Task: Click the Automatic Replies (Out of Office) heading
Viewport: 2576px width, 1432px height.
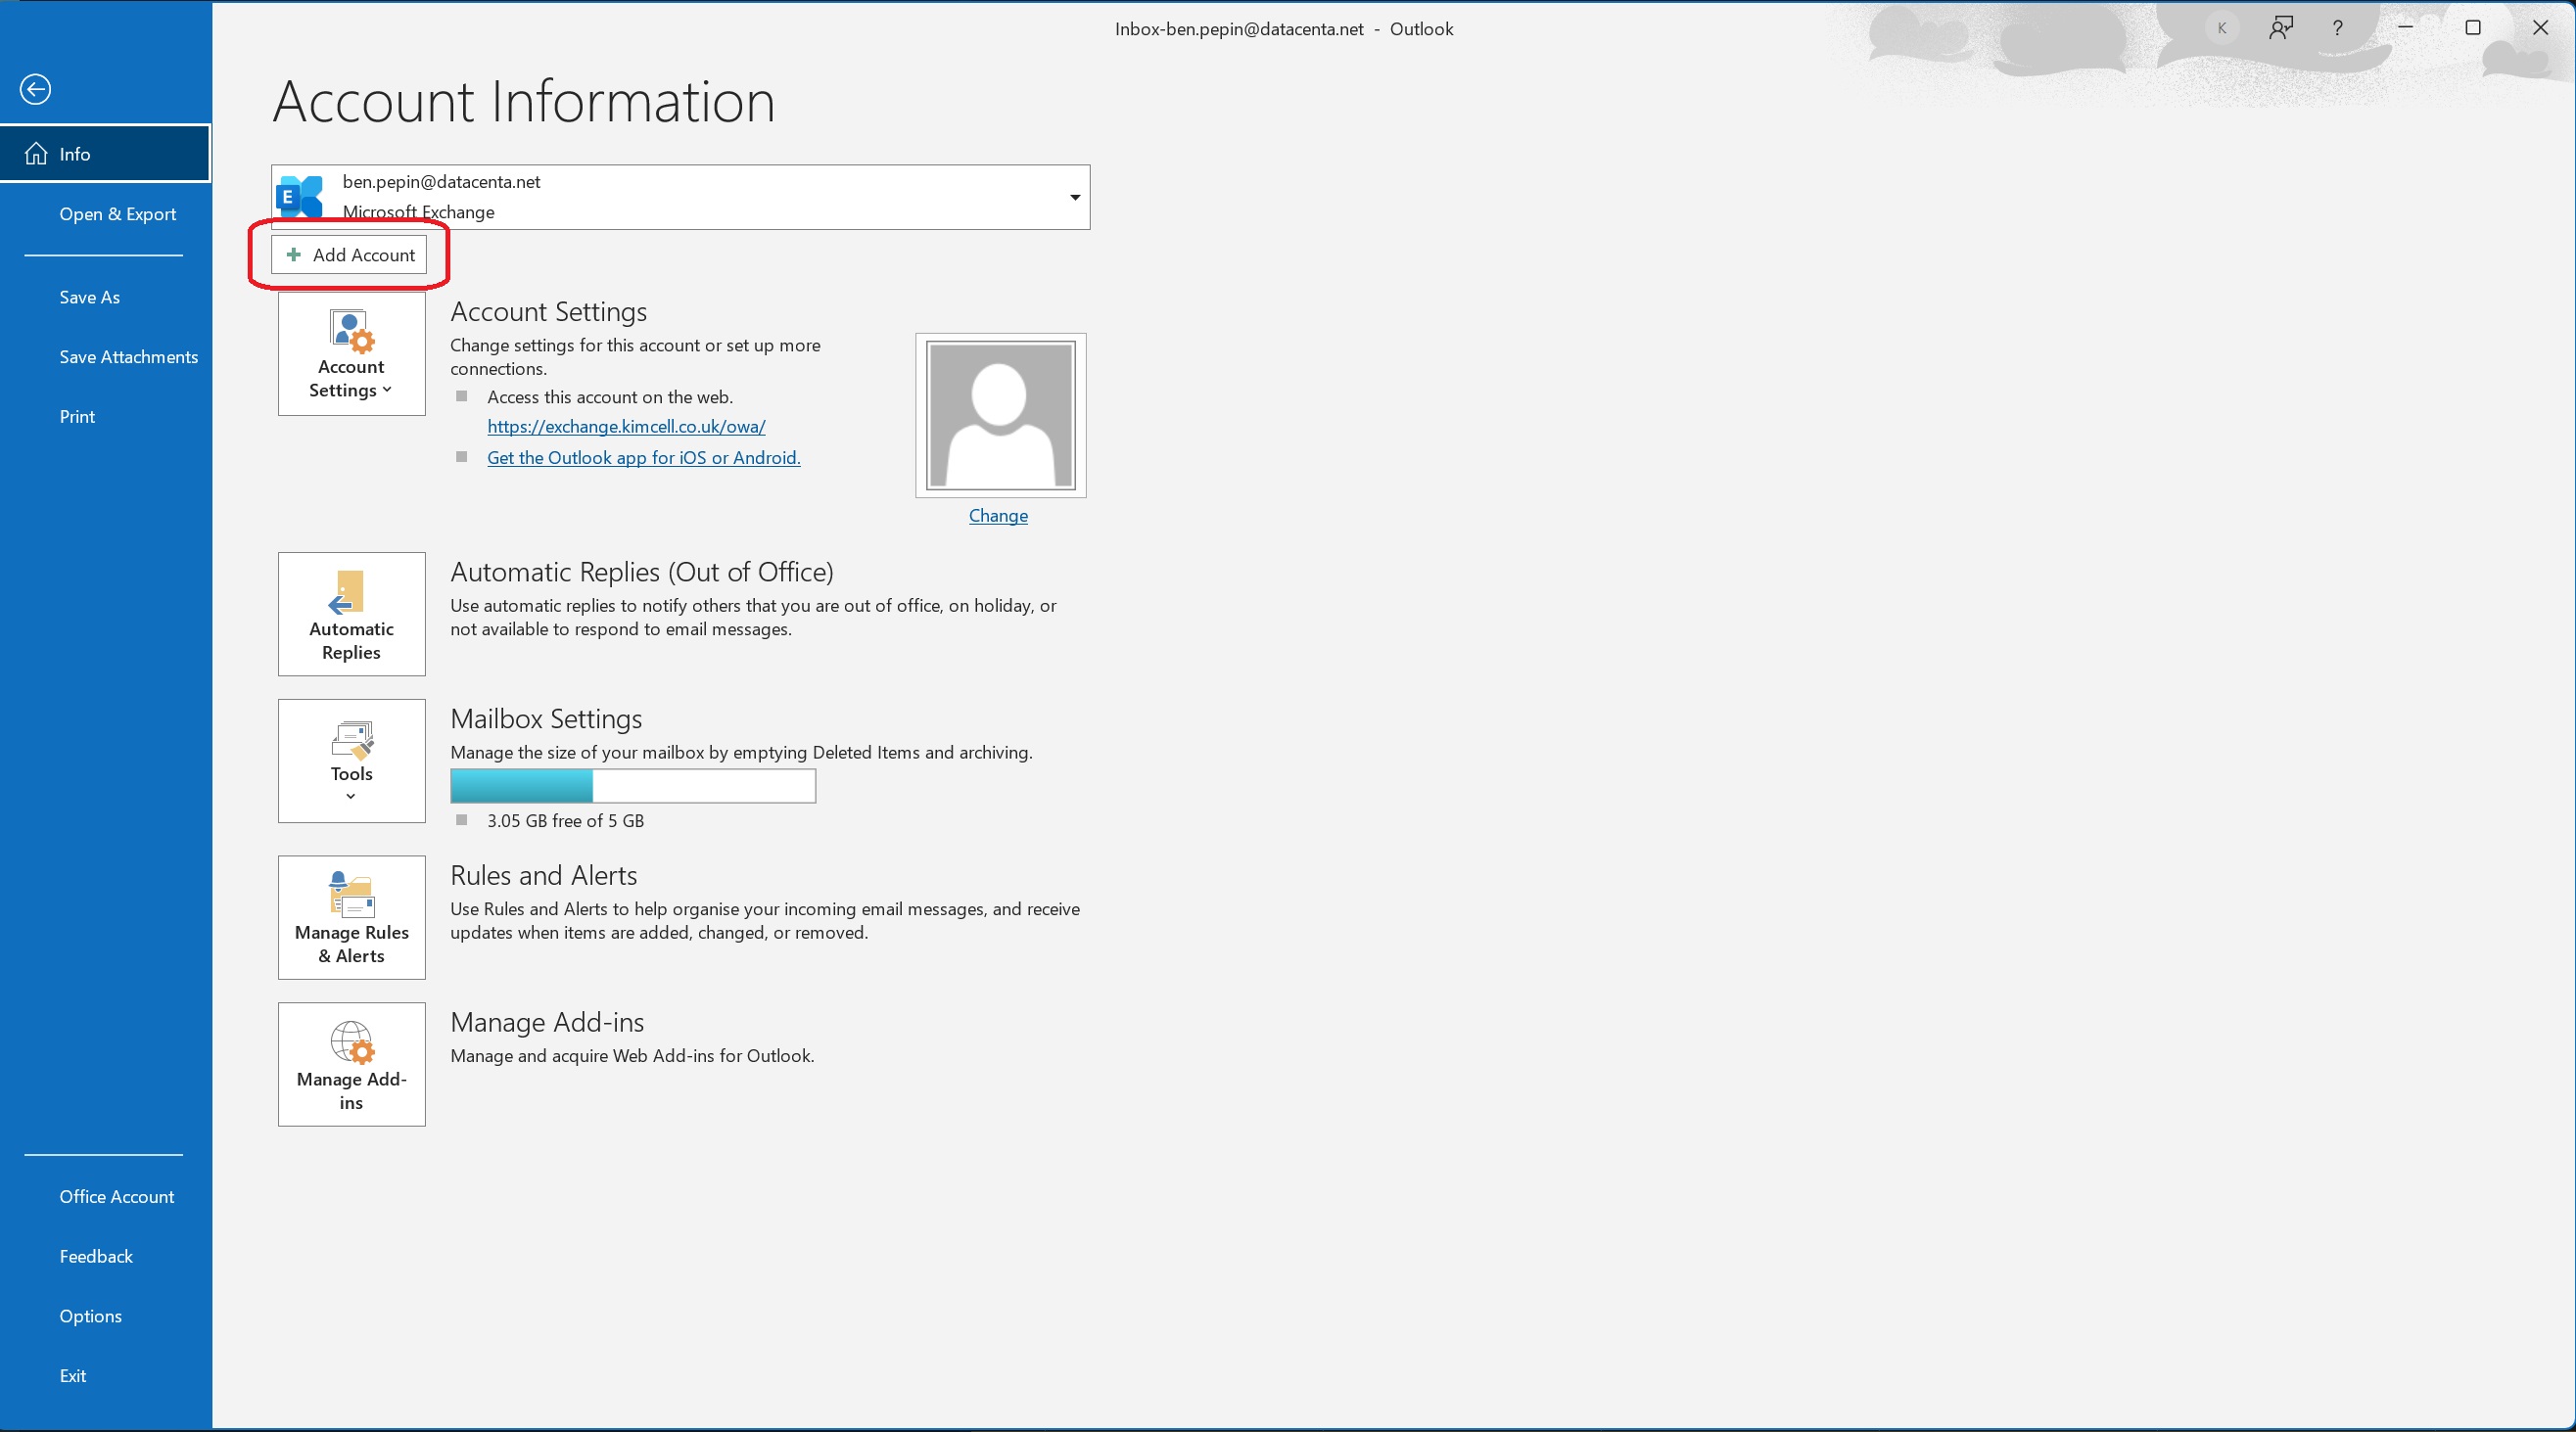Action: (x=642, y=572)
